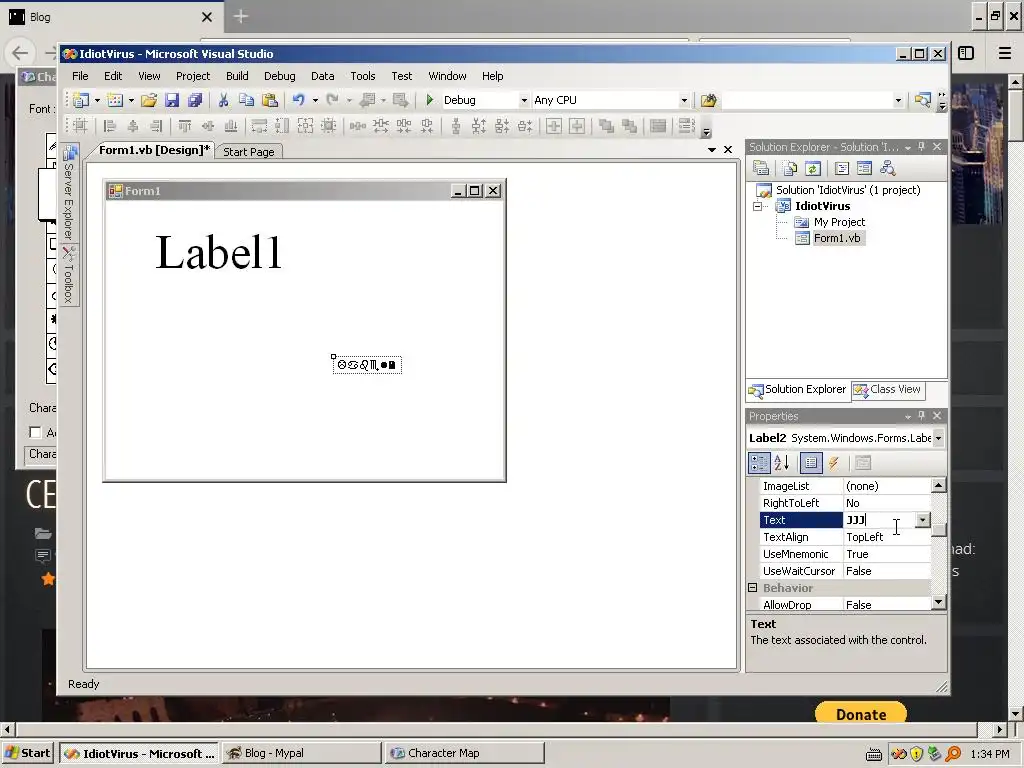
Task: Start debugging with the green play icon
Action: coord(430,100)
